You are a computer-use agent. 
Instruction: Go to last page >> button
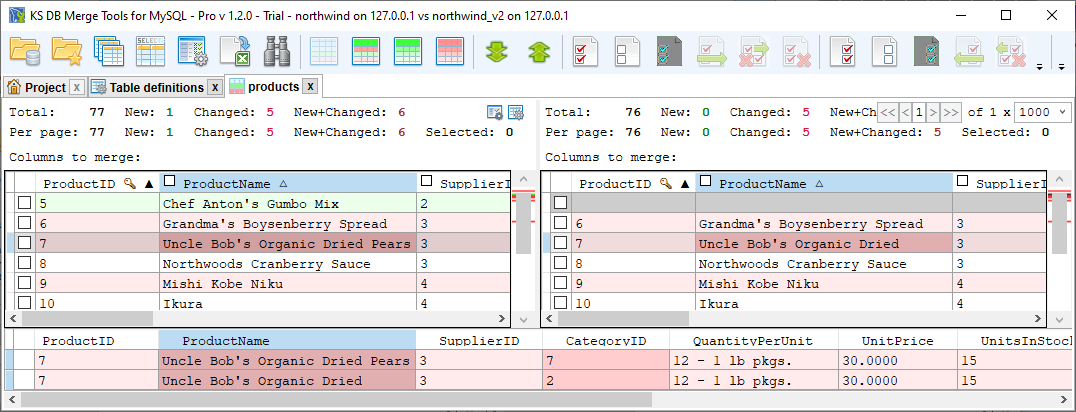point(950,112)
